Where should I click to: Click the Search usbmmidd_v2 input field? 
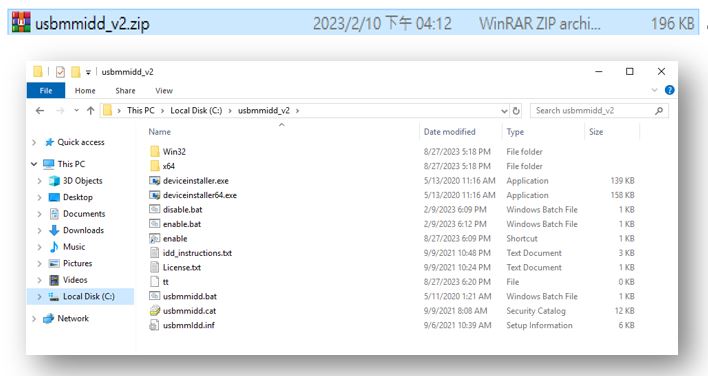click(599, 111)
